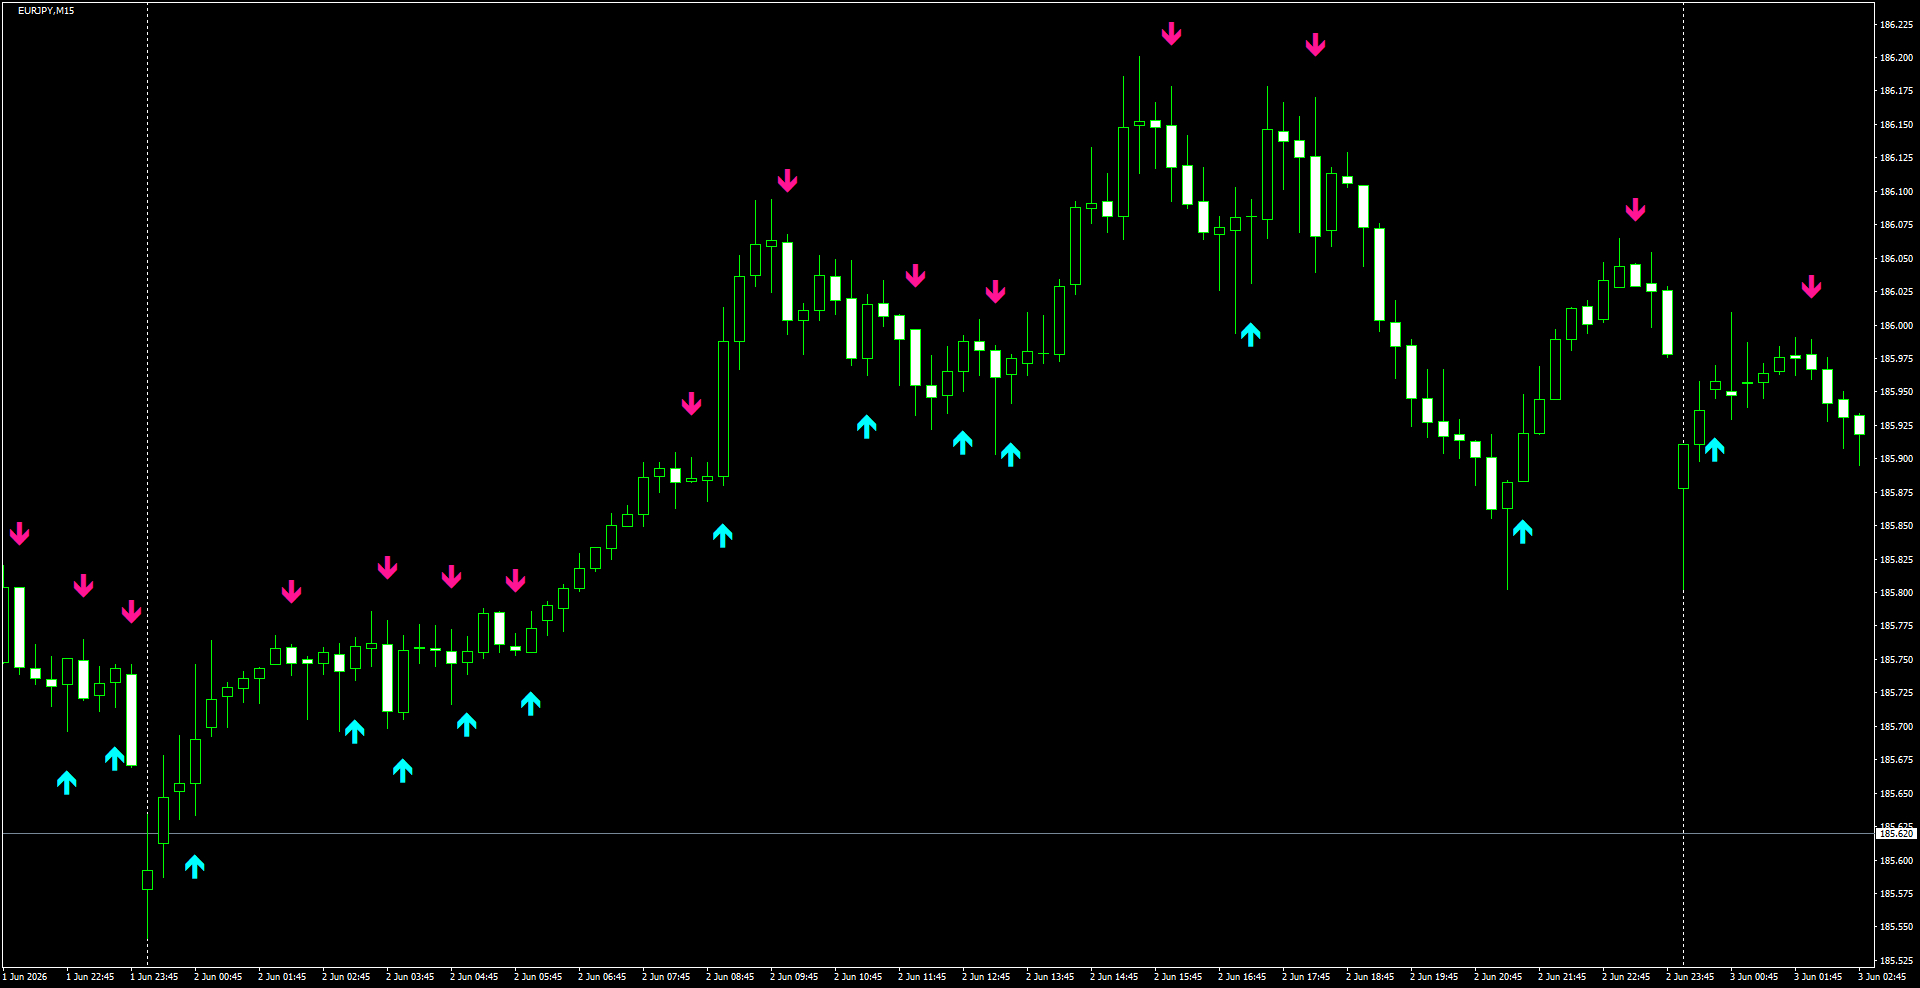Click the 2 Jun 18:45 time label
The width and height of the screenshot is (1920, 988).
point(1370,977)
